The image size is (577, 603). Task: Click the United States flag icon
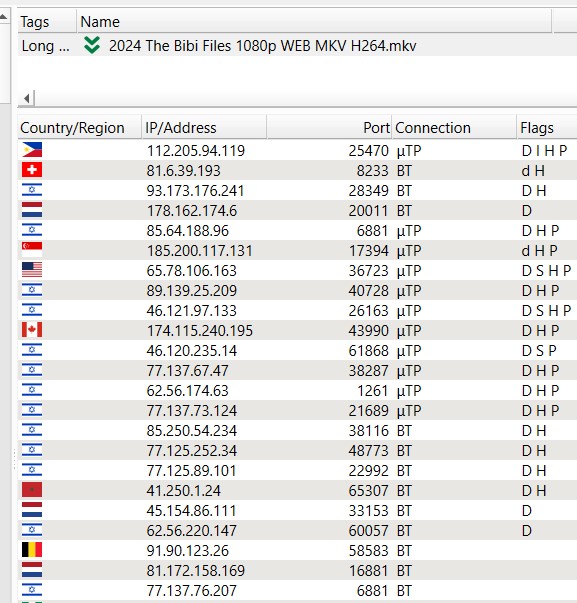tap(32, 270)
